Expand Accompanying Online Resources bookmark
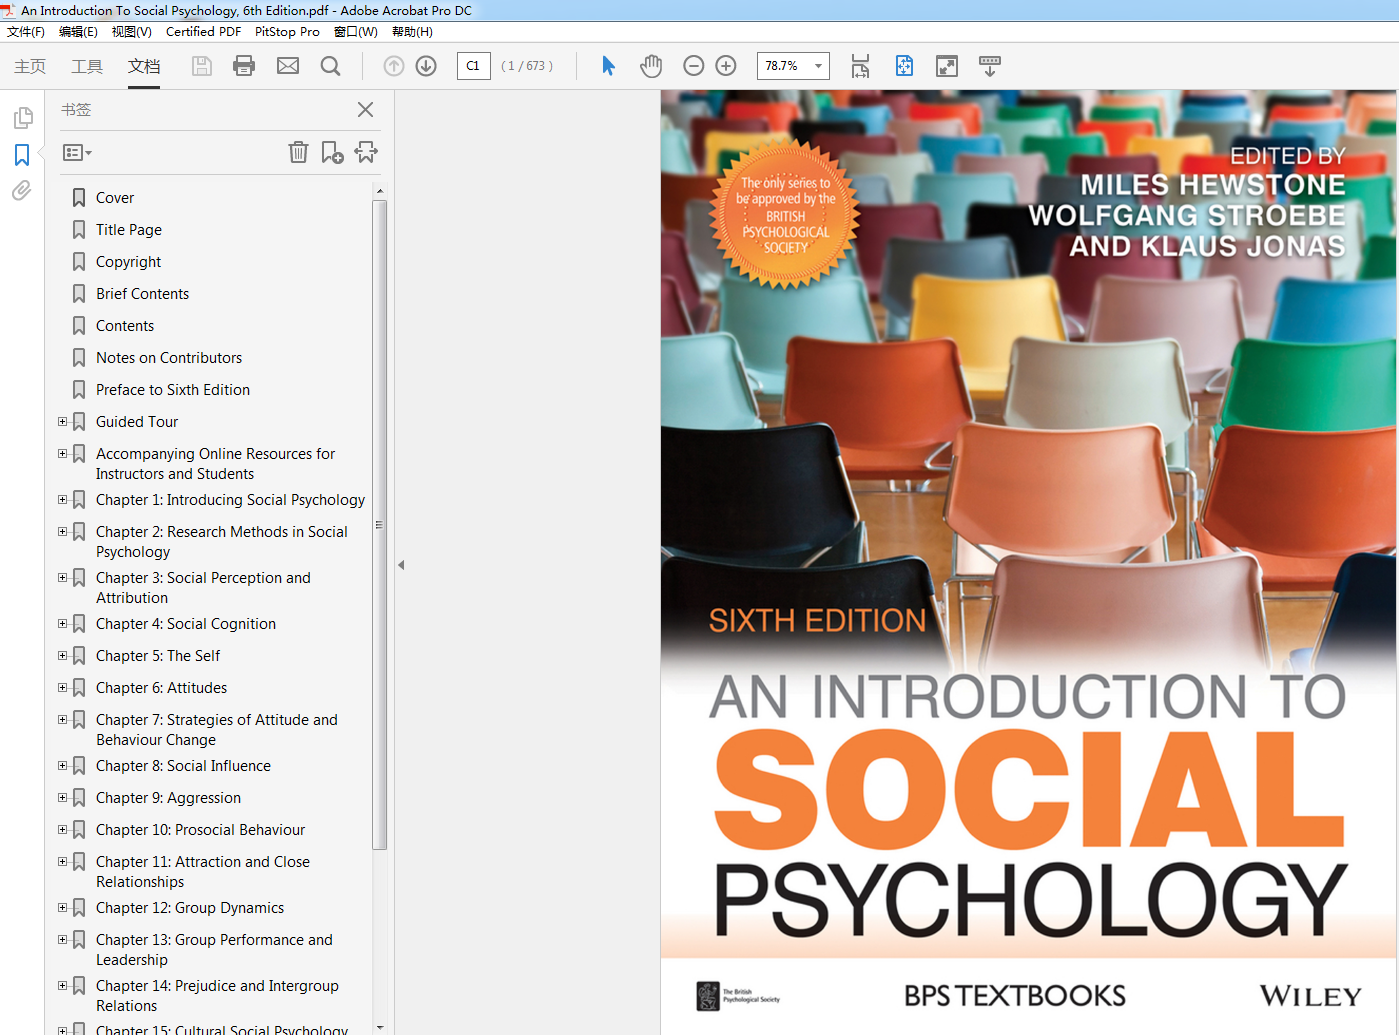Screen dimensions: 1399x1035 pos(62,454)
